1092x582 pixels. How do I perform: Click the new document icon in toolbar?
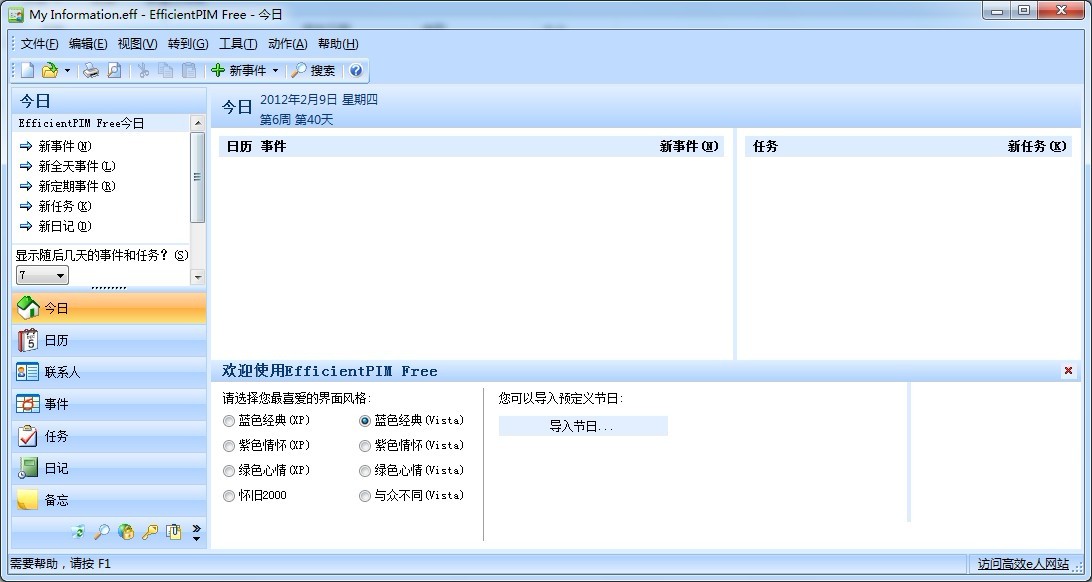coord(28,70)
